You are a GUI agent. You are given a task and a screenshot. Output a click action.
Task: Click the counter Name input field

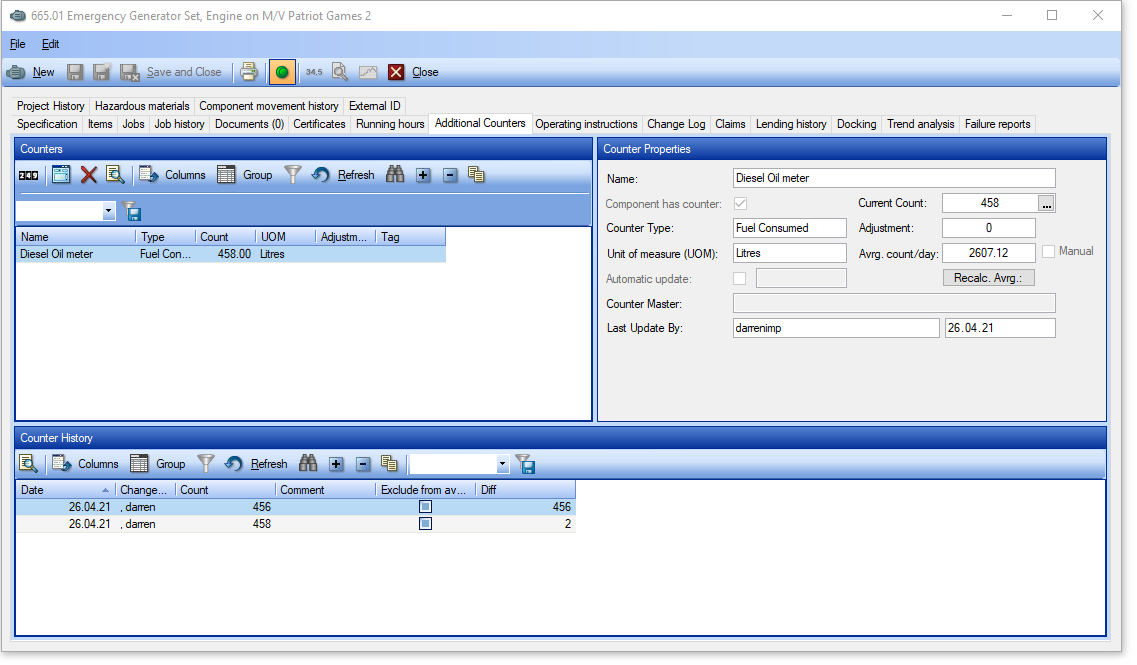(893, 178)
